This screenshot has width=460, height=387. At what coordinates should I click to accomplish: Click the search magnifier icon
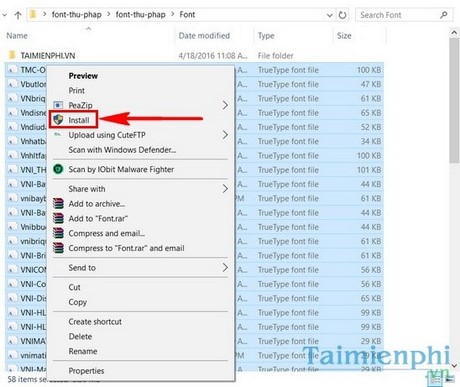(444, 15)
